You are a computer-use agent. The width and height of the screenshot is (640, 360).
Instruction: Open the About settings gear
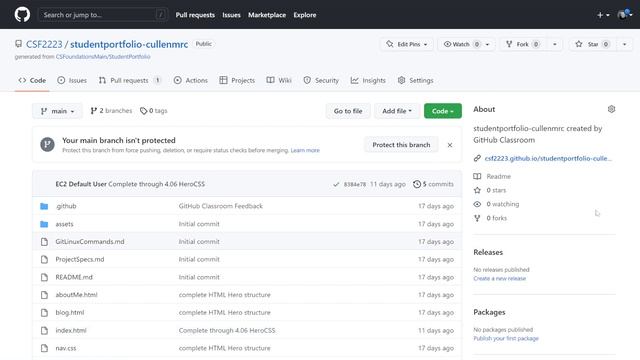click(611, 109)
